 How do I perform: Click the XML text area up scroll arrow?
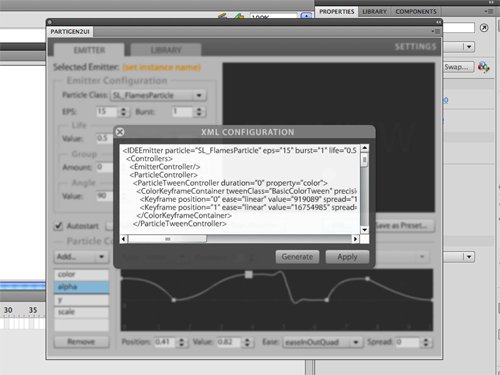point(364,148)
